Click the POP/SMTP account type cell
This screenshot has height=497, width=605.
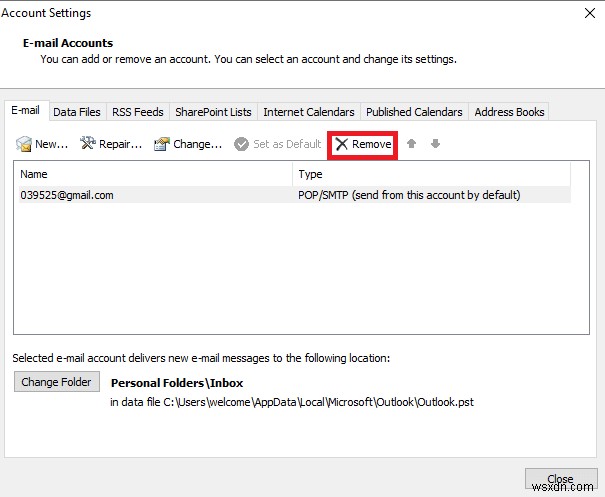coord(409,195)
